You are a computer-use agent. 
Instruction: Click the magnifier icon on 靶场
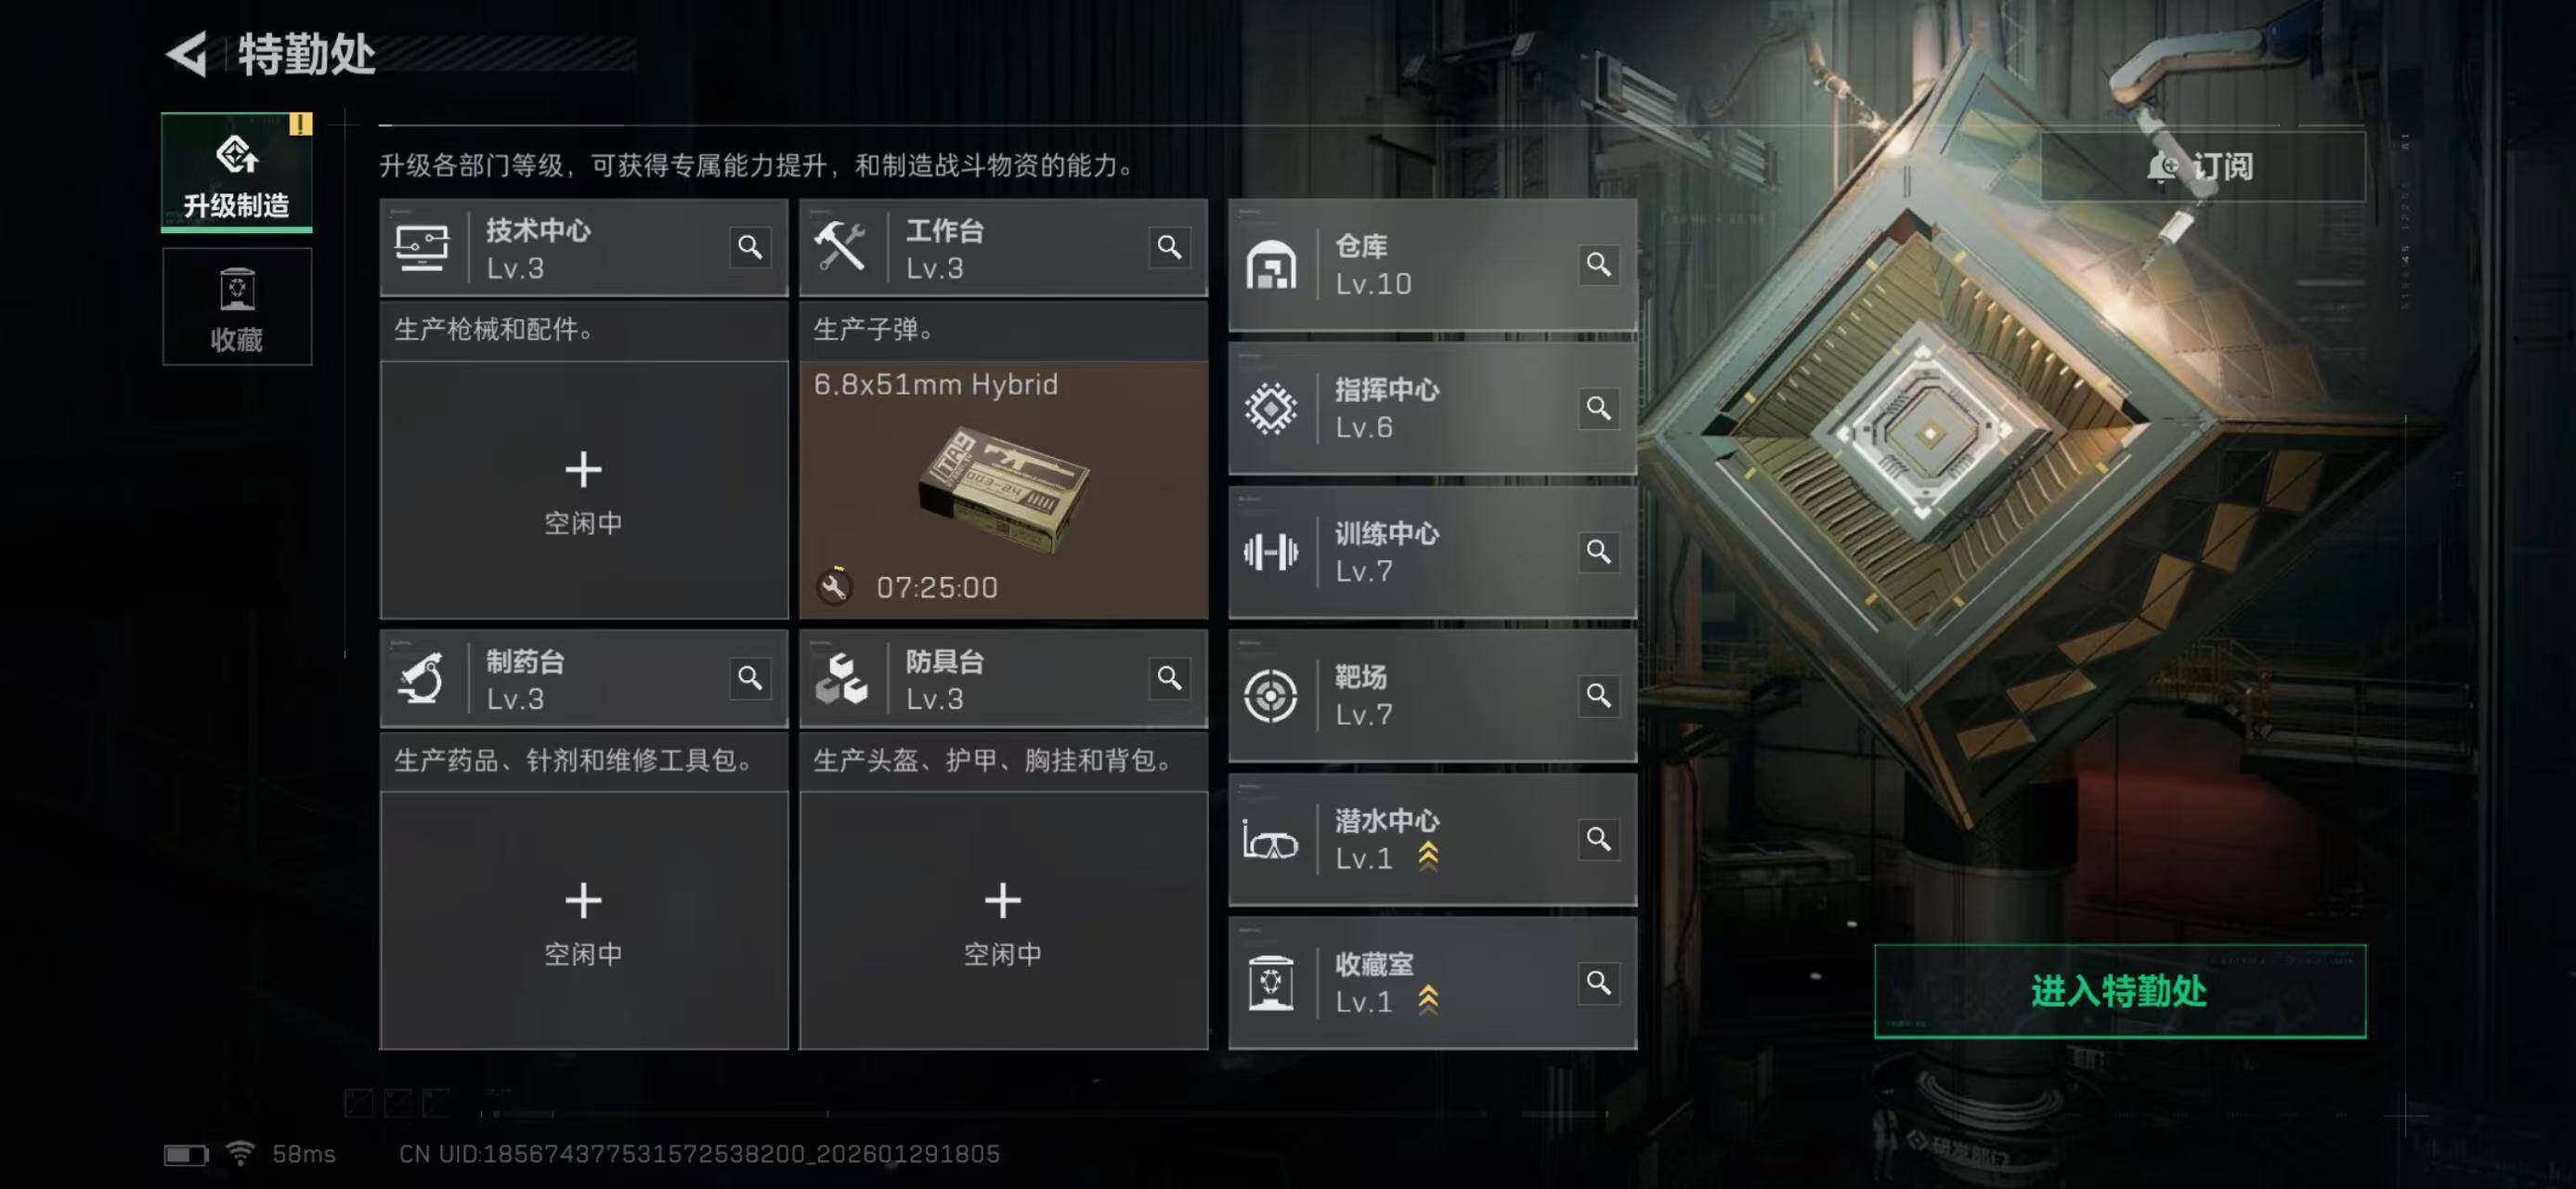point(1598,695)
